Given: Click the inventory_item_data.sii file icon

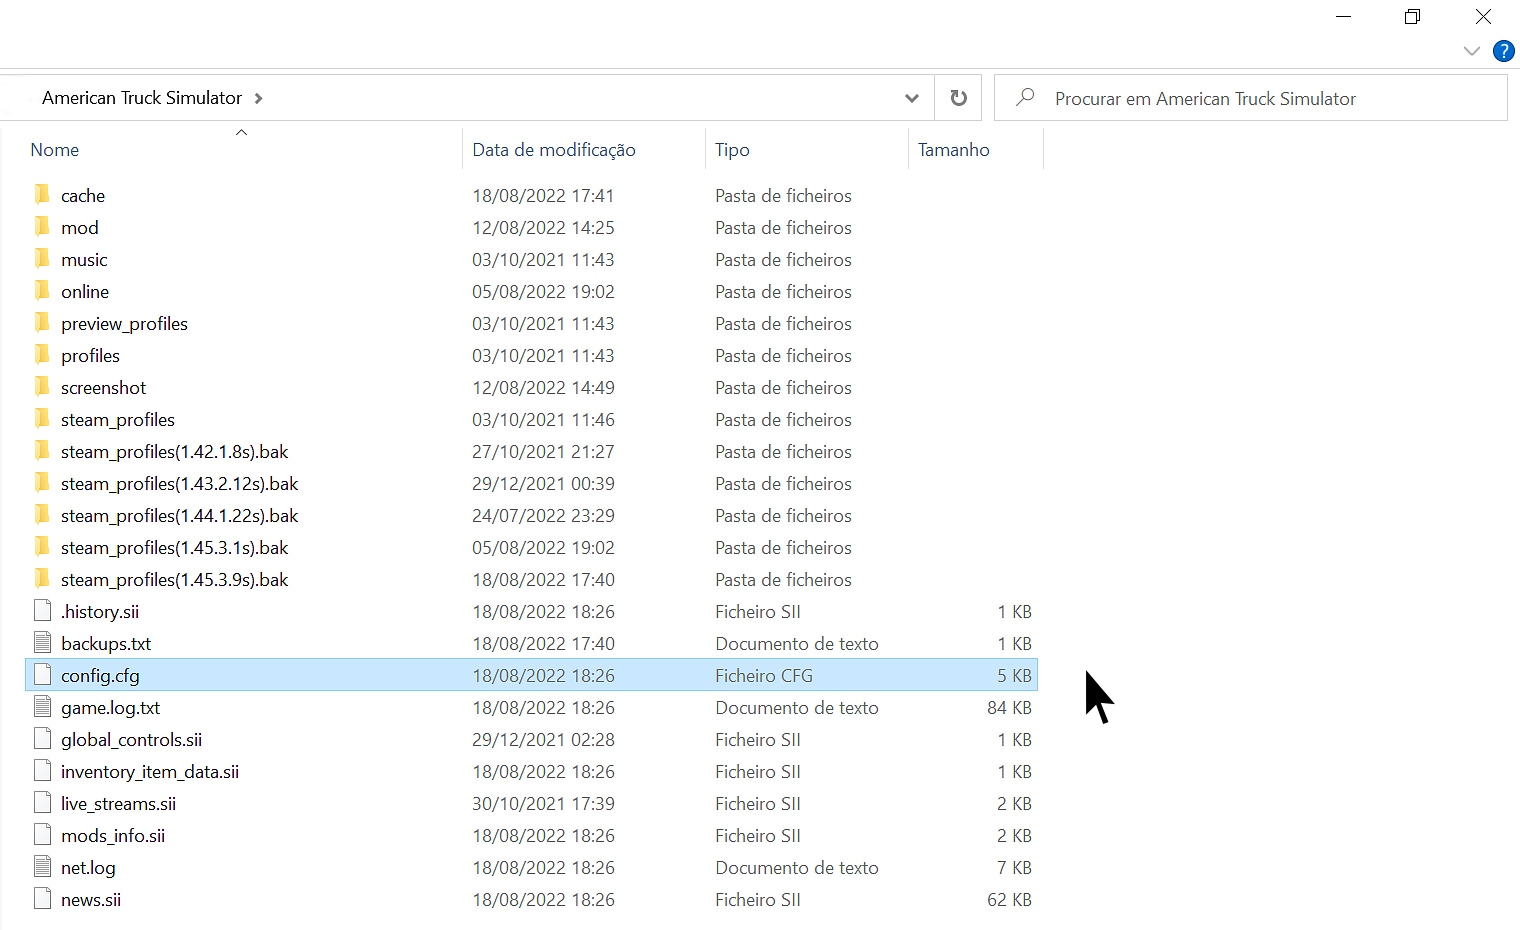Looking at the screenshot, I should pos(42,771).
